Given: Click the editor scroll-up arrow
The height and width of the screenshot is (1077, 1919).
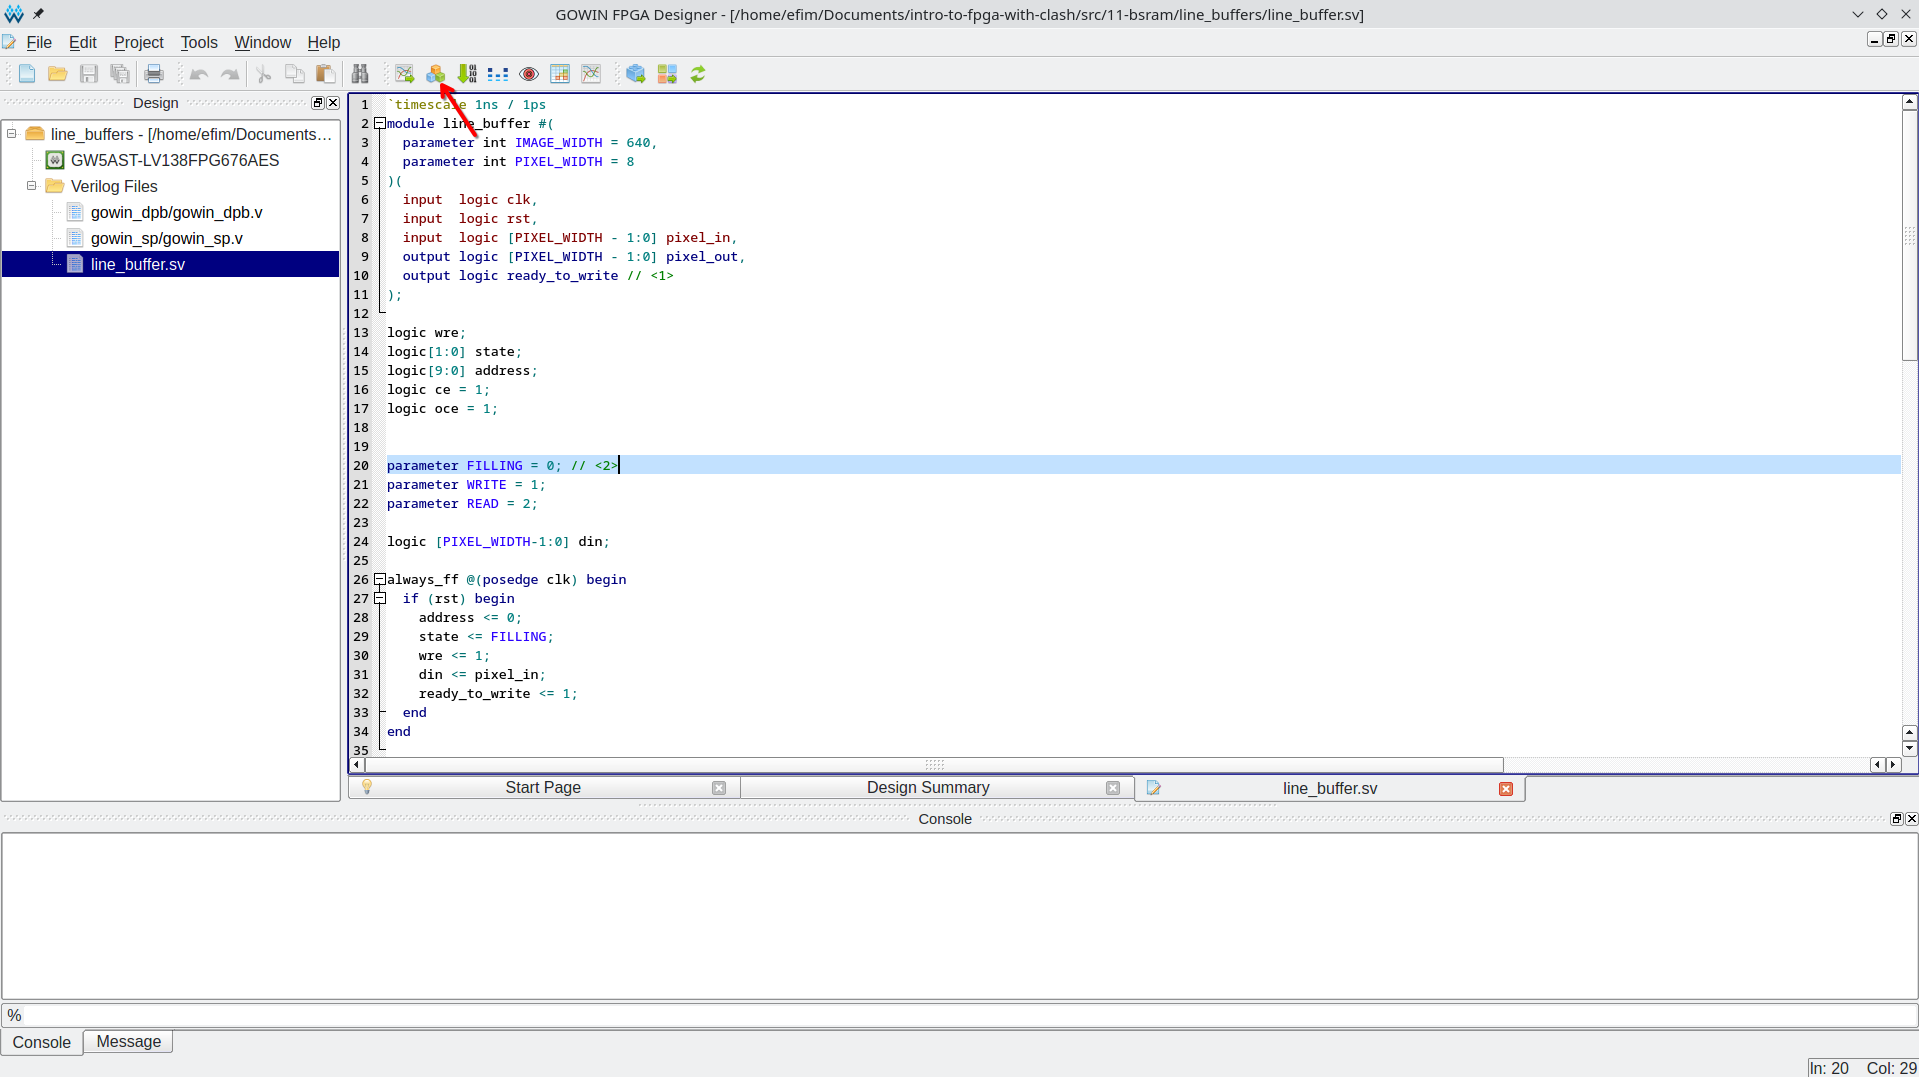Looking at the screenshot, I should click(1909, 102).
